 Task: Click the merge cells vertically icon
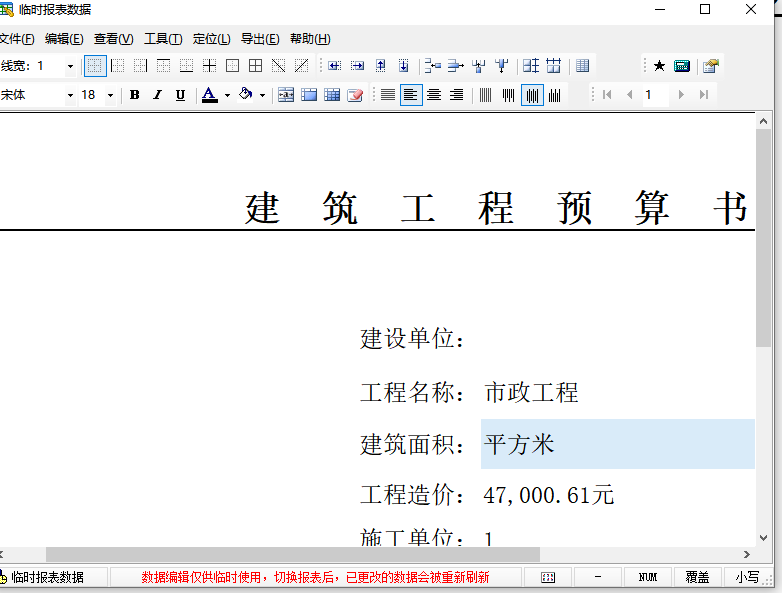tap(479, 66)
